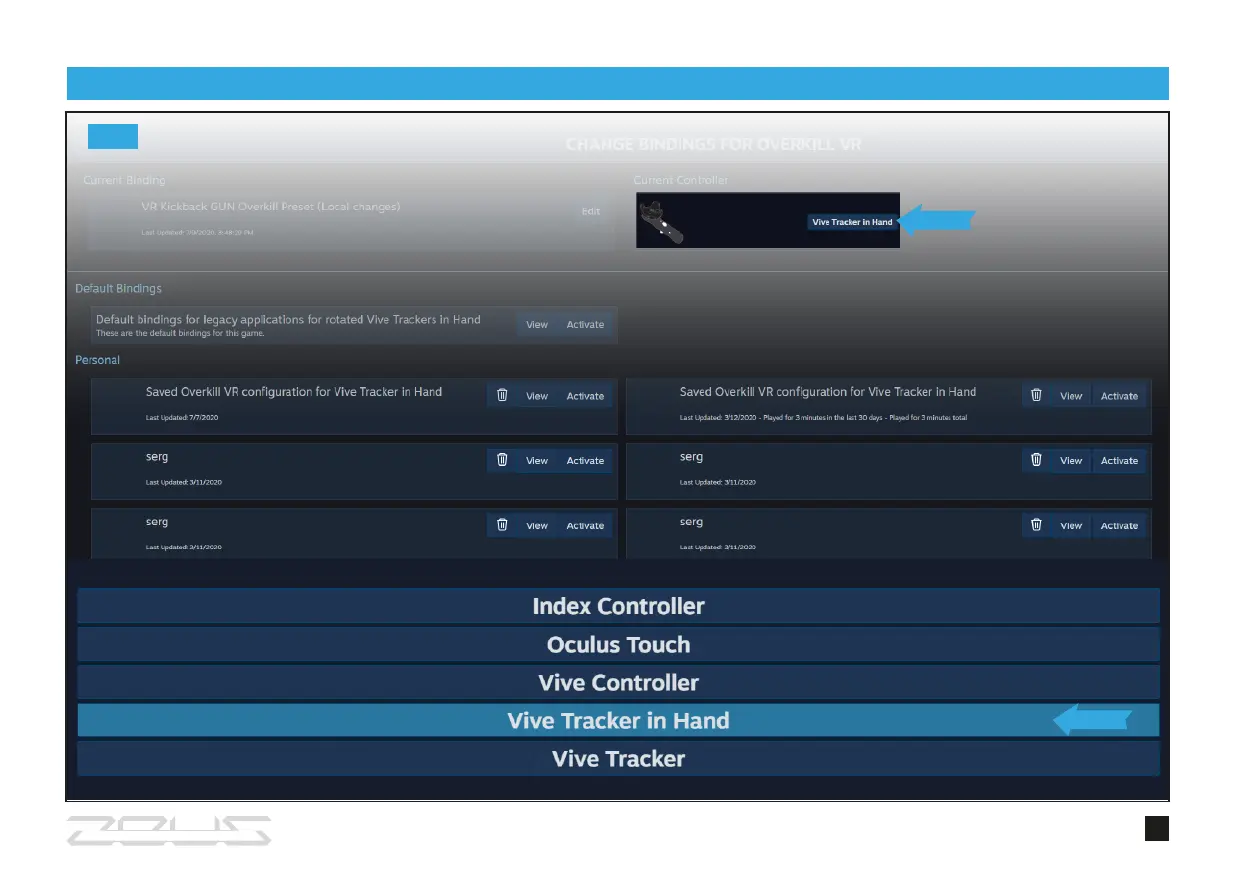Image resolution: width=1236 pixels, height=884 pixels.
Task: Click the blue back button at top left
Action: click(112, 137)
